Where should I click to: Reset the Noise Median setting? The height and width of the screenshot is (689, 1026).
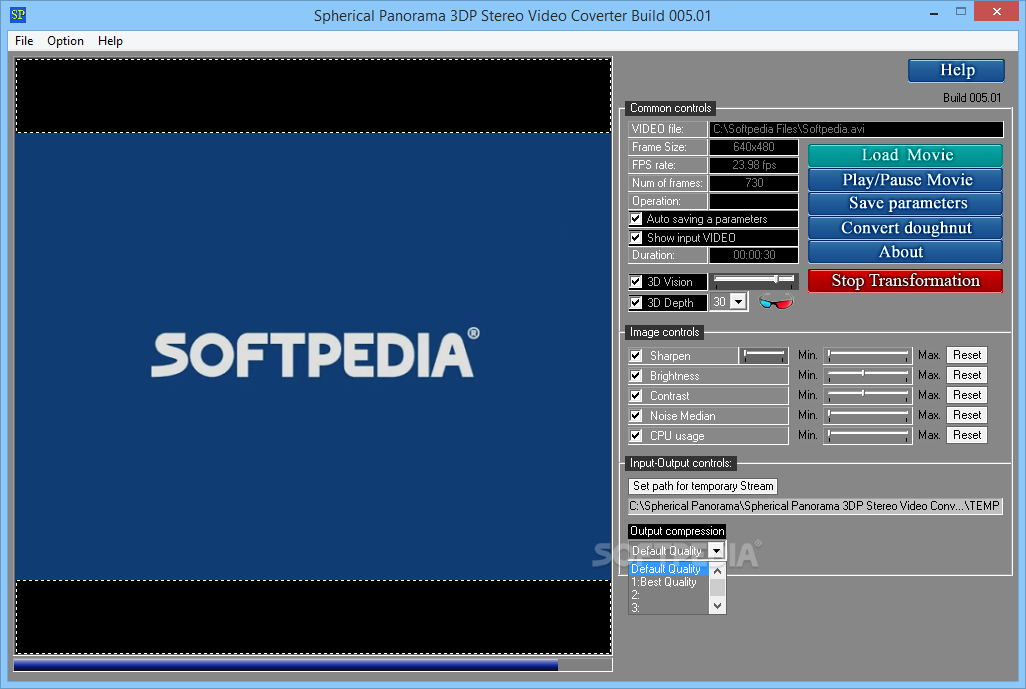point(966,415)
